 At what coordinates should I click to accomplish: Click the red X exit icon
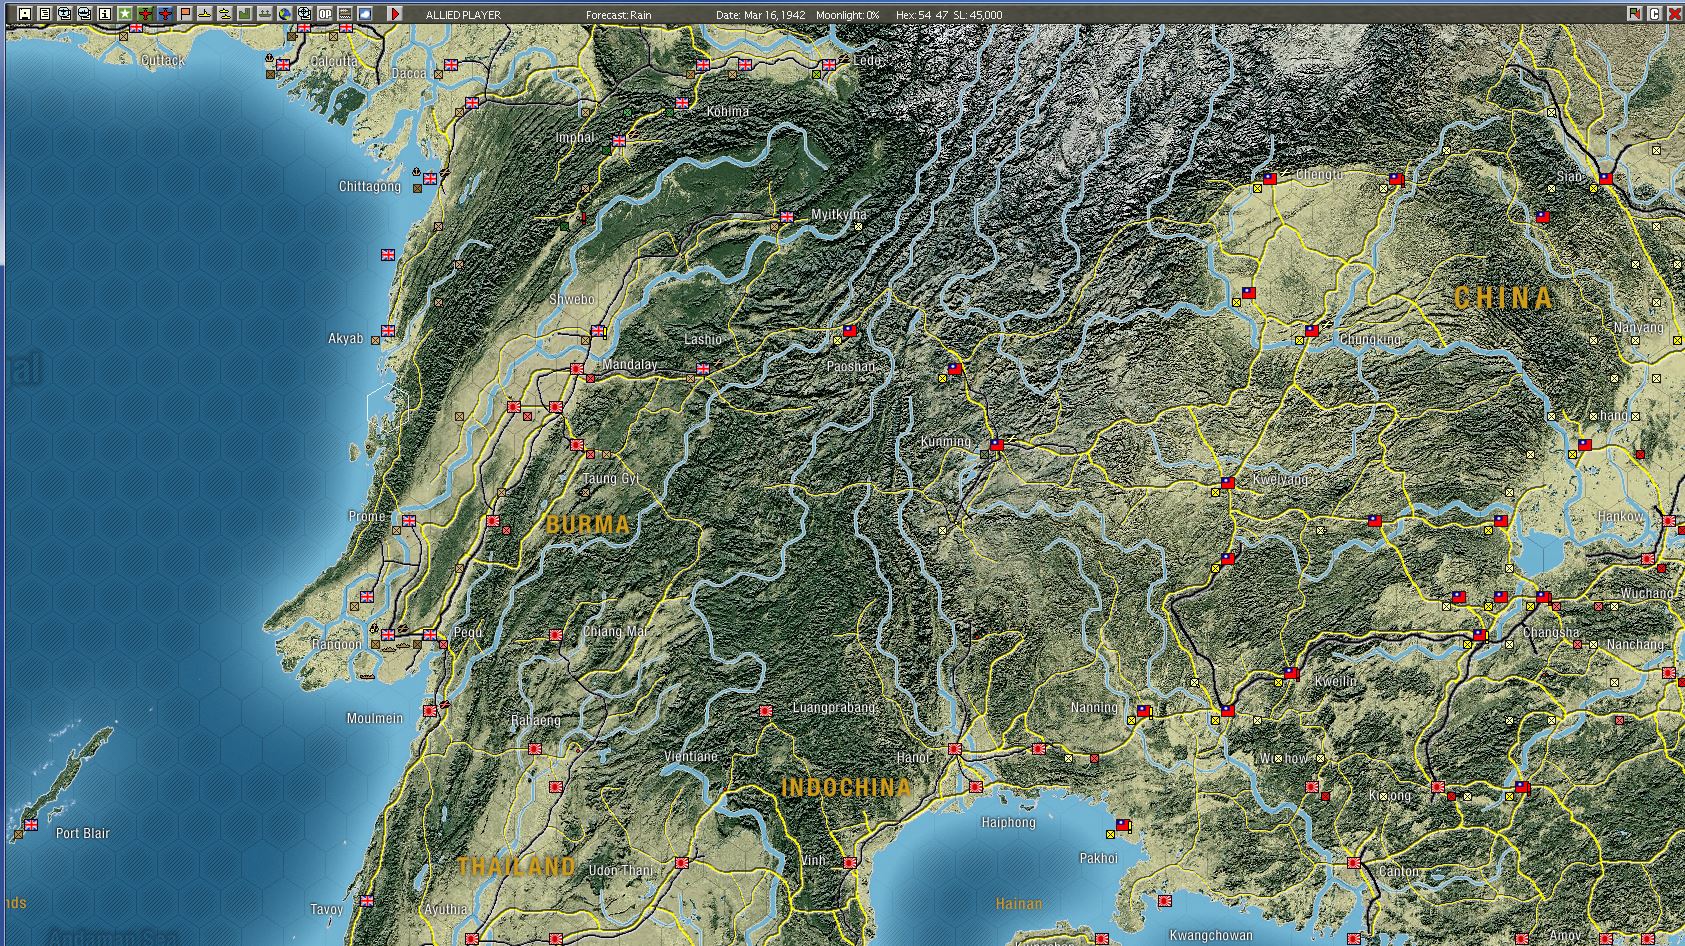click(1674, 14)
